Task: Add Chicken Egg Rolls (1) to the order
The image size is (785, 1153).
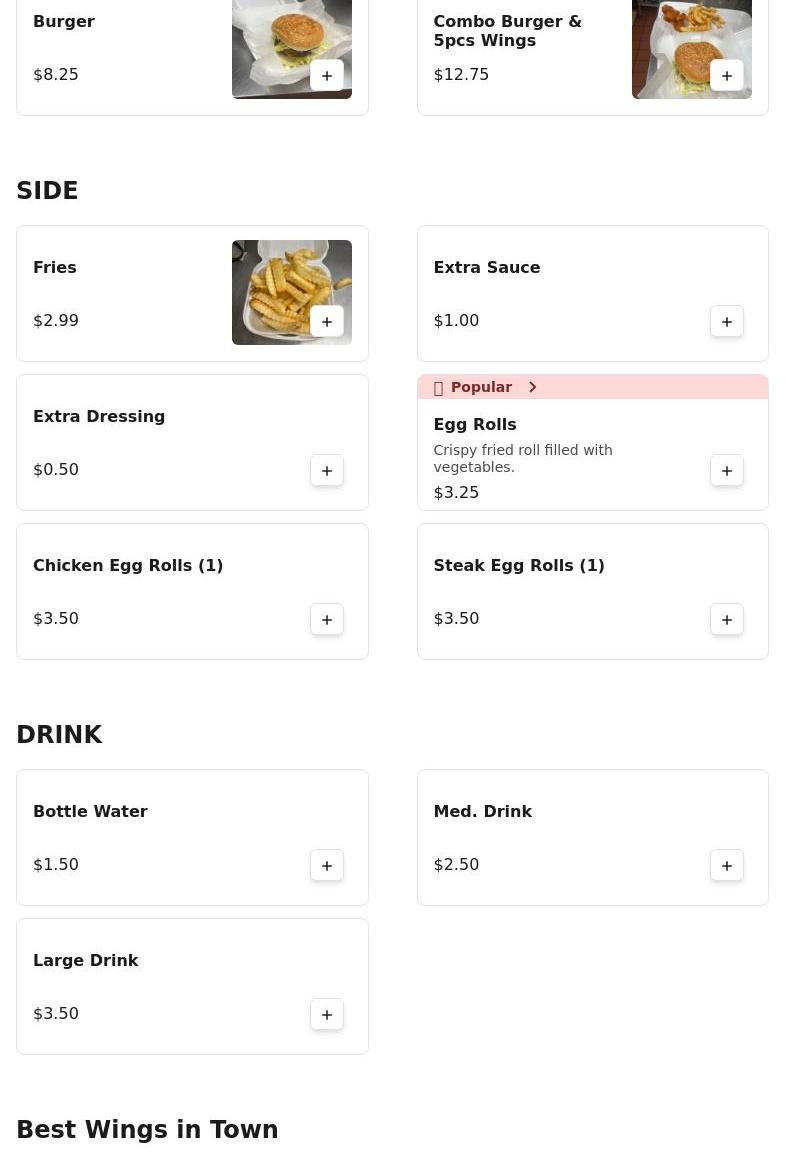Action: pyautogui.click(x=327, y=620)
